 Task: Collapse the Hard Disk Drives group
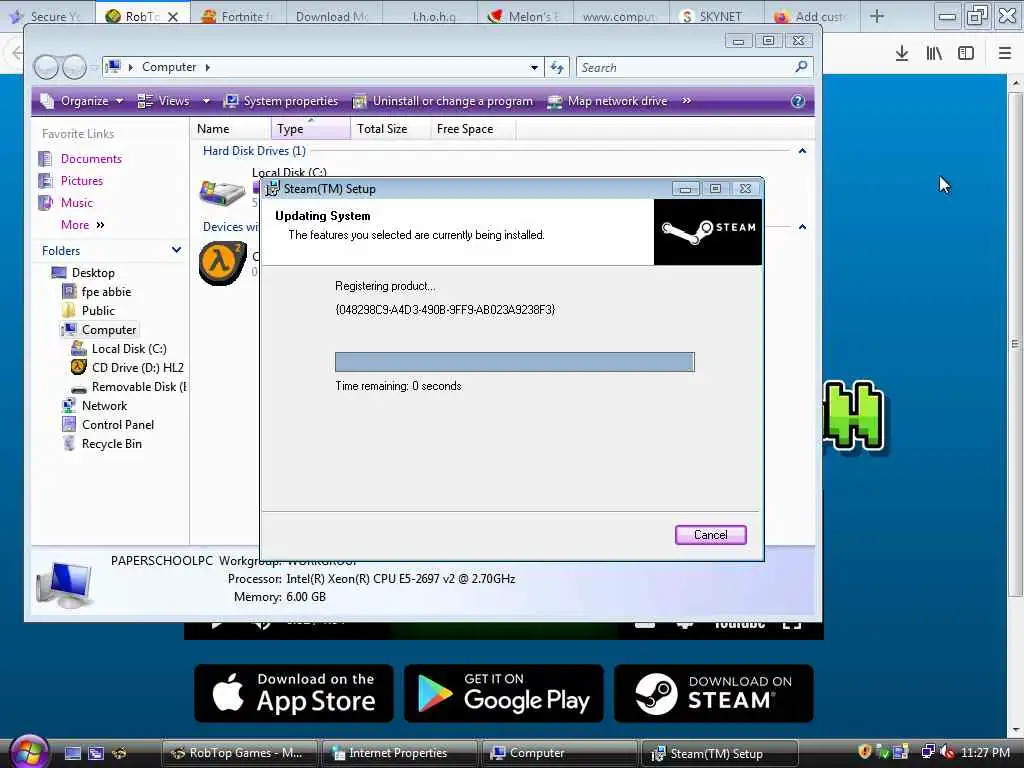point(802,151)
